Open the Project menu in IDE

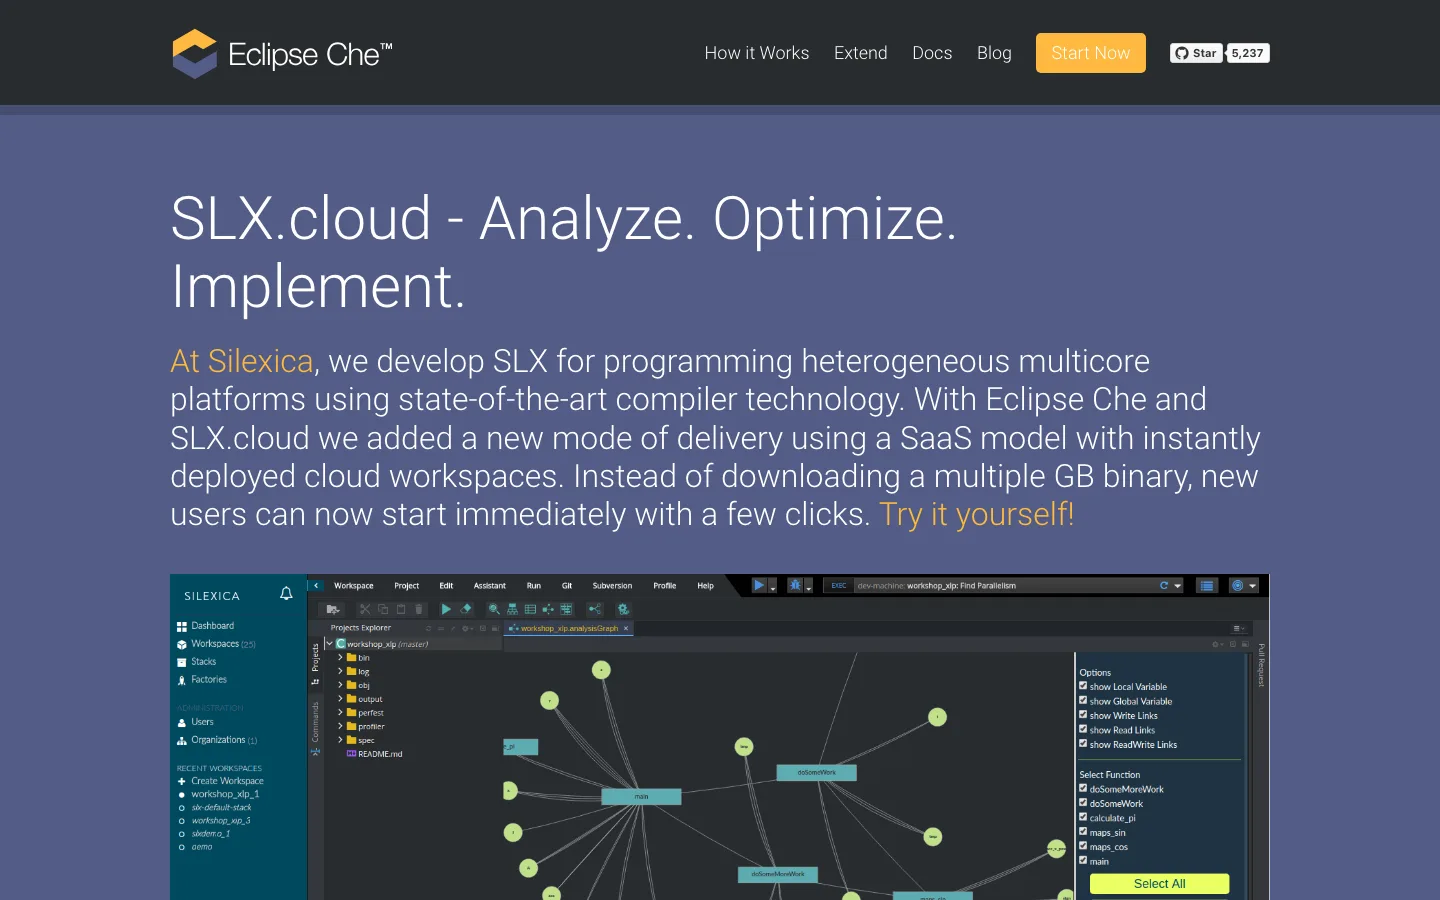click(407, 586)
